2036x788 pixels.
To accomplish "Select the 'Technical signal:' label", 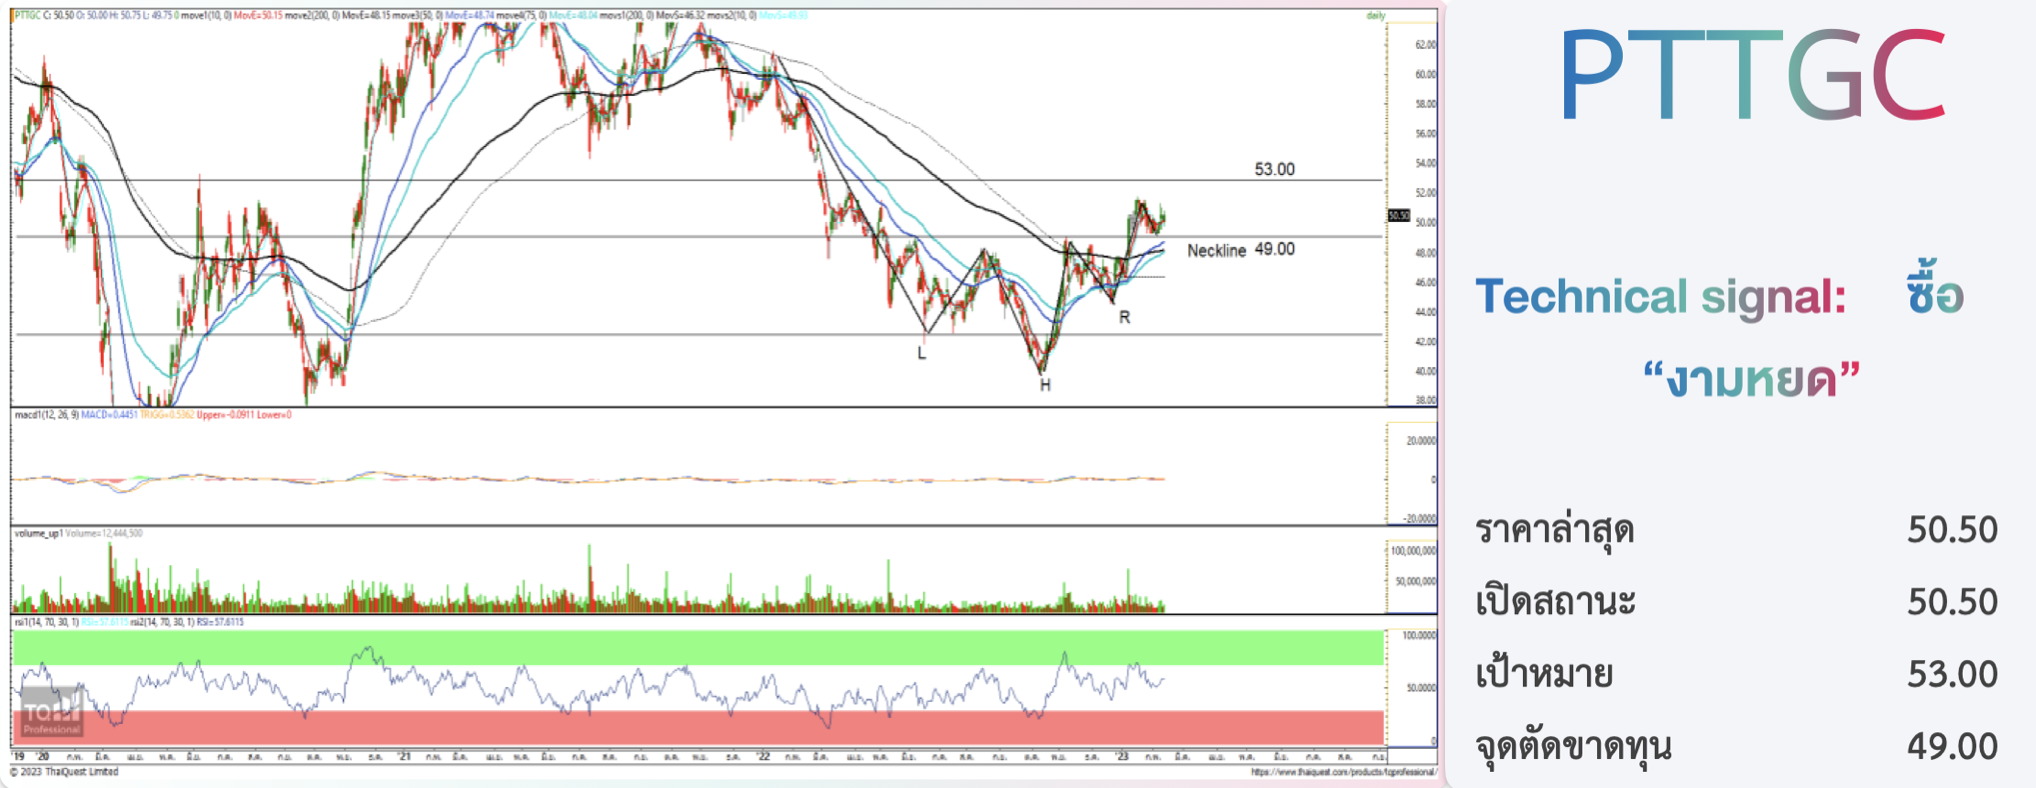I will pyautogui.click(x=1660, y=297).
